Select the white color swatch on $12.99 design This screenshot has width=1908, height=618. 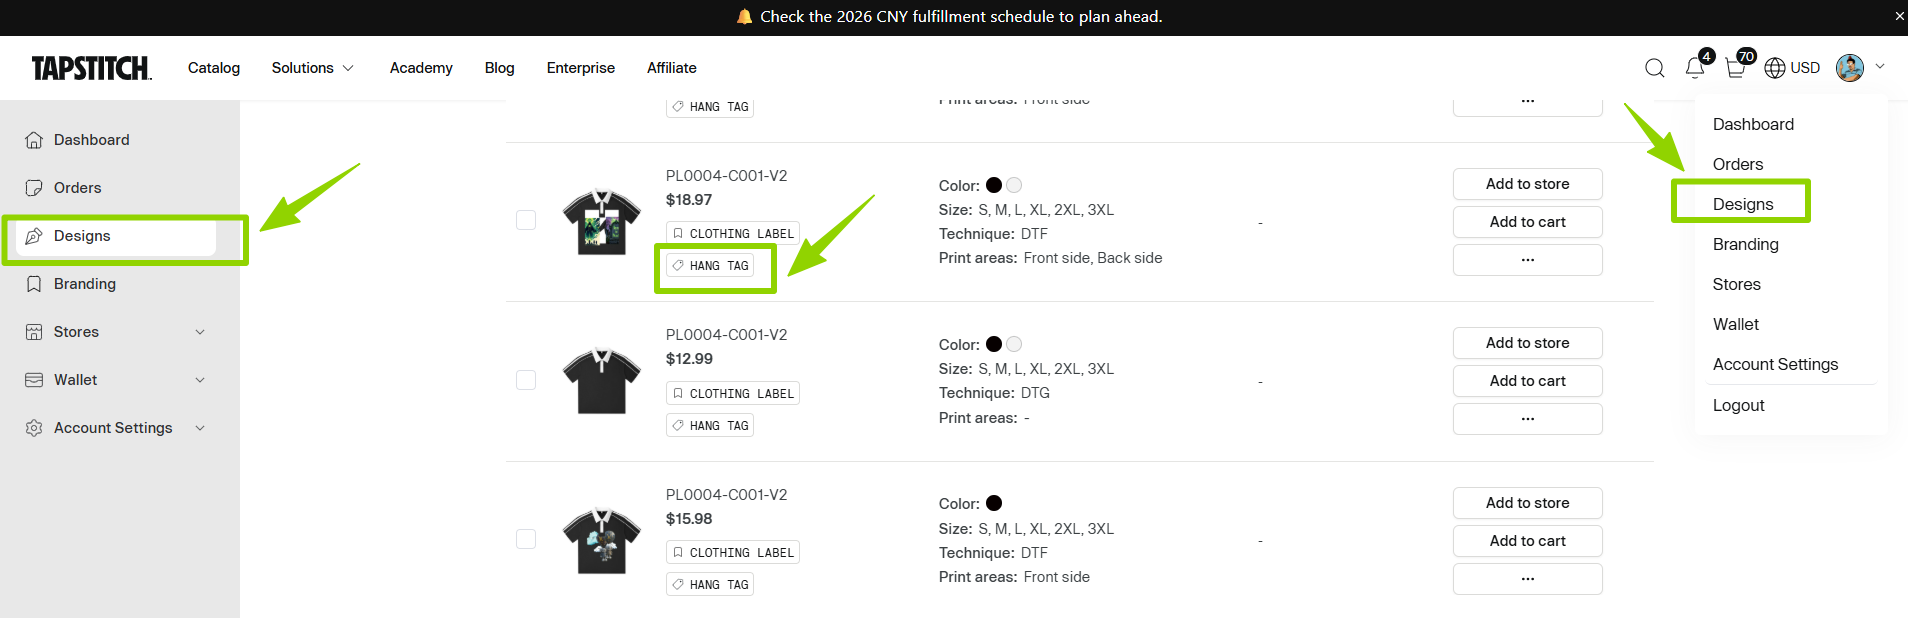pos(1014,344)
